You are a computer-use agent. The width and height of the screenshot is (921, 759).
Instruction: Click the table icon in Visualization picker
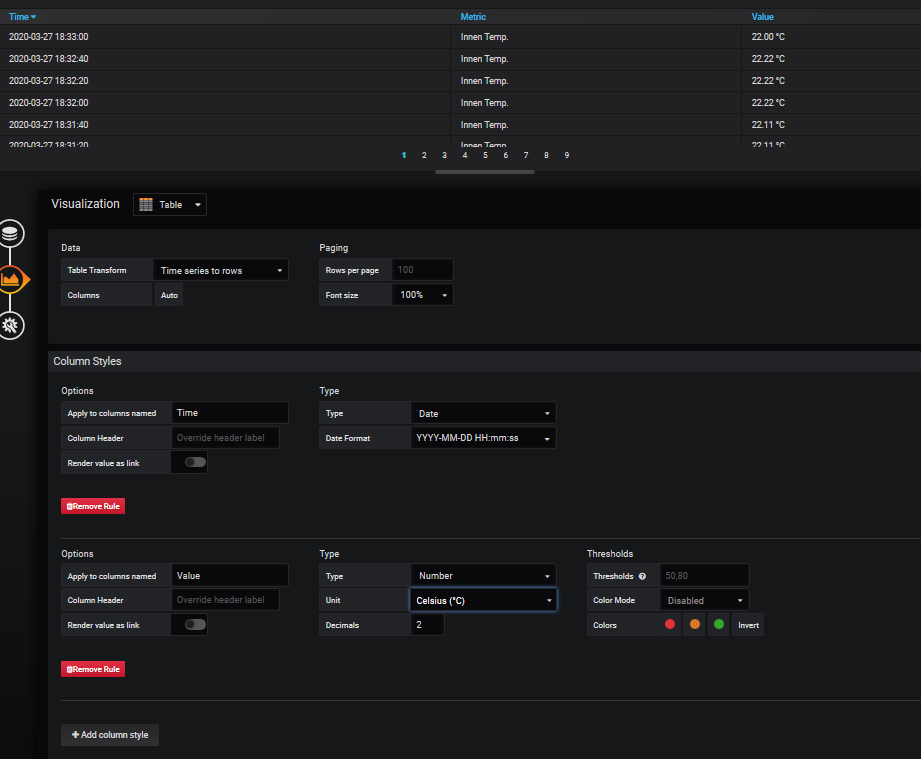click(x=146, y=204)
